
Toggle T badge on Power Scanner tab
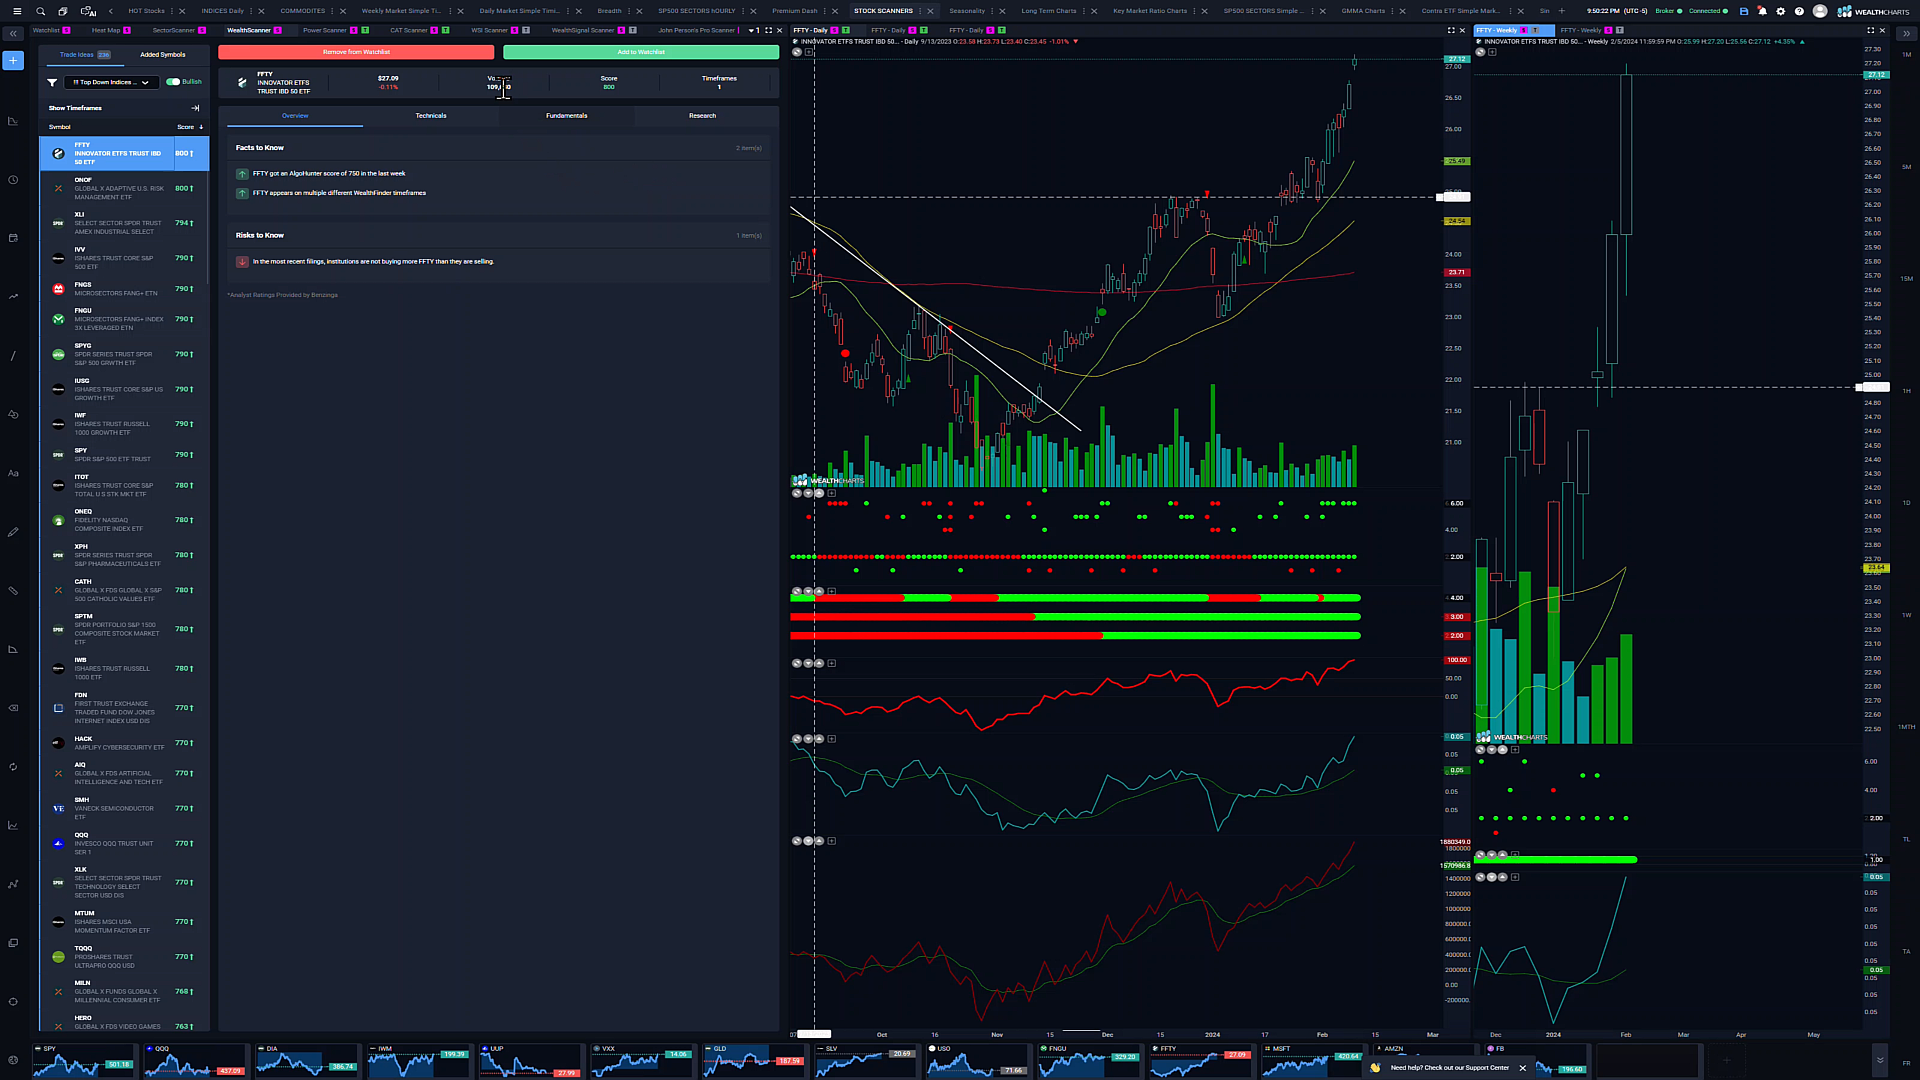(x=364, y=30)
